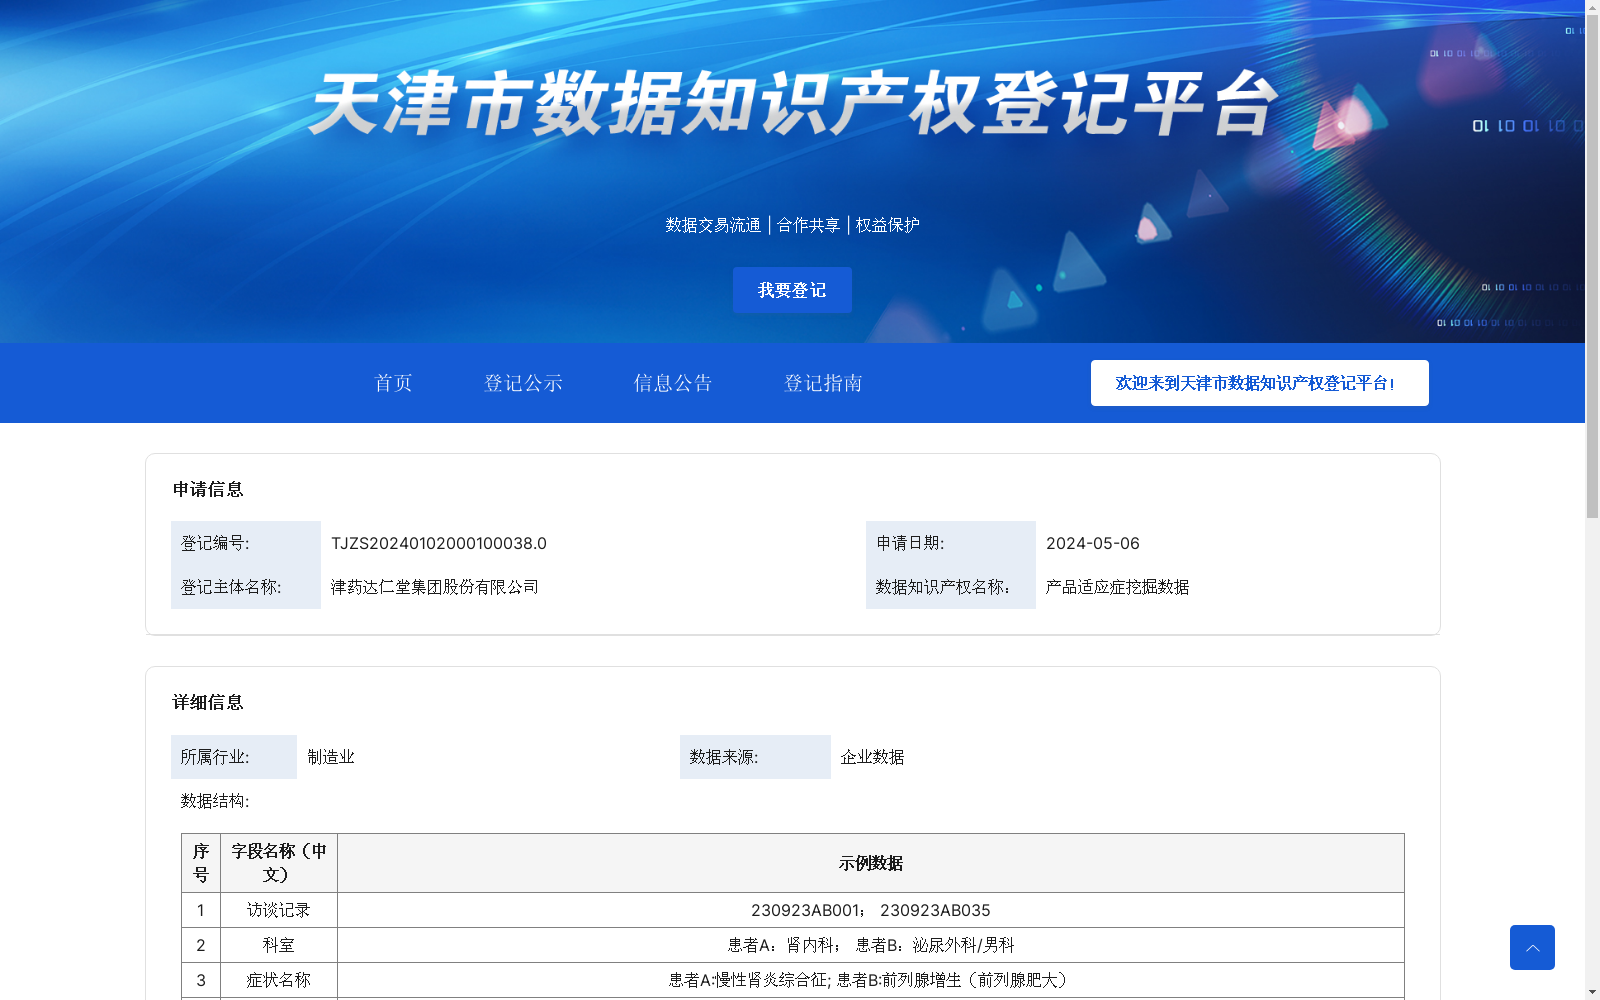
Task: Open the 登记指南 nav item
Action: click(823, 383)
